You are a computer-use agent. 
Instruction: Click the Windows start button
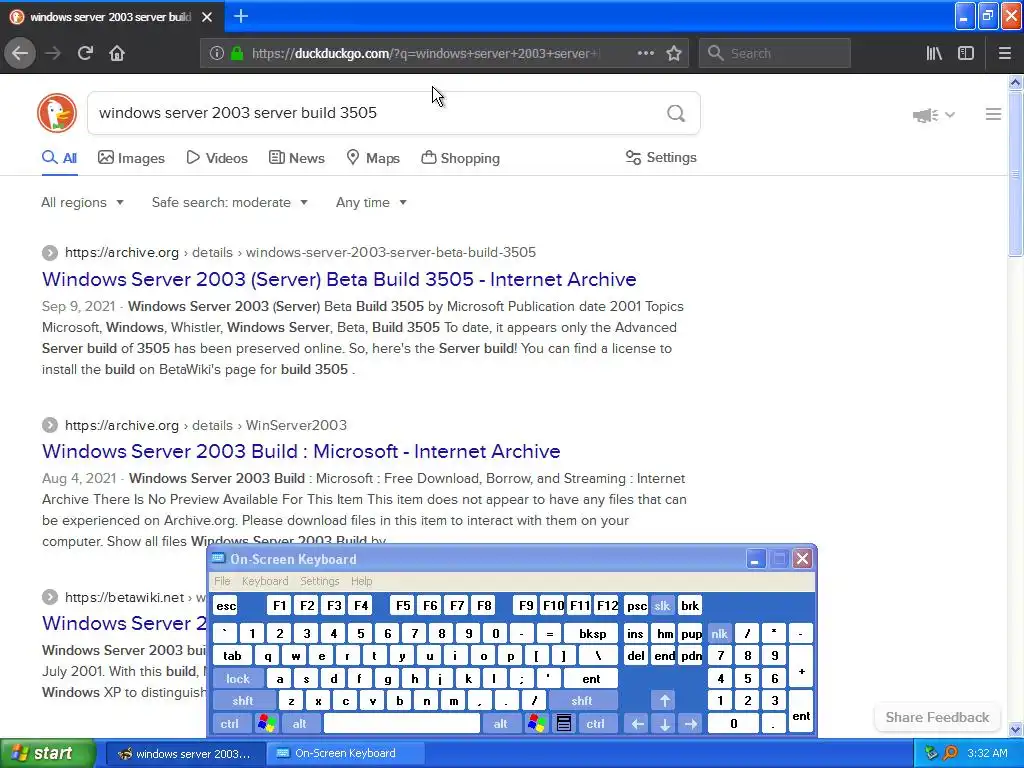click(x=47, y=753)
